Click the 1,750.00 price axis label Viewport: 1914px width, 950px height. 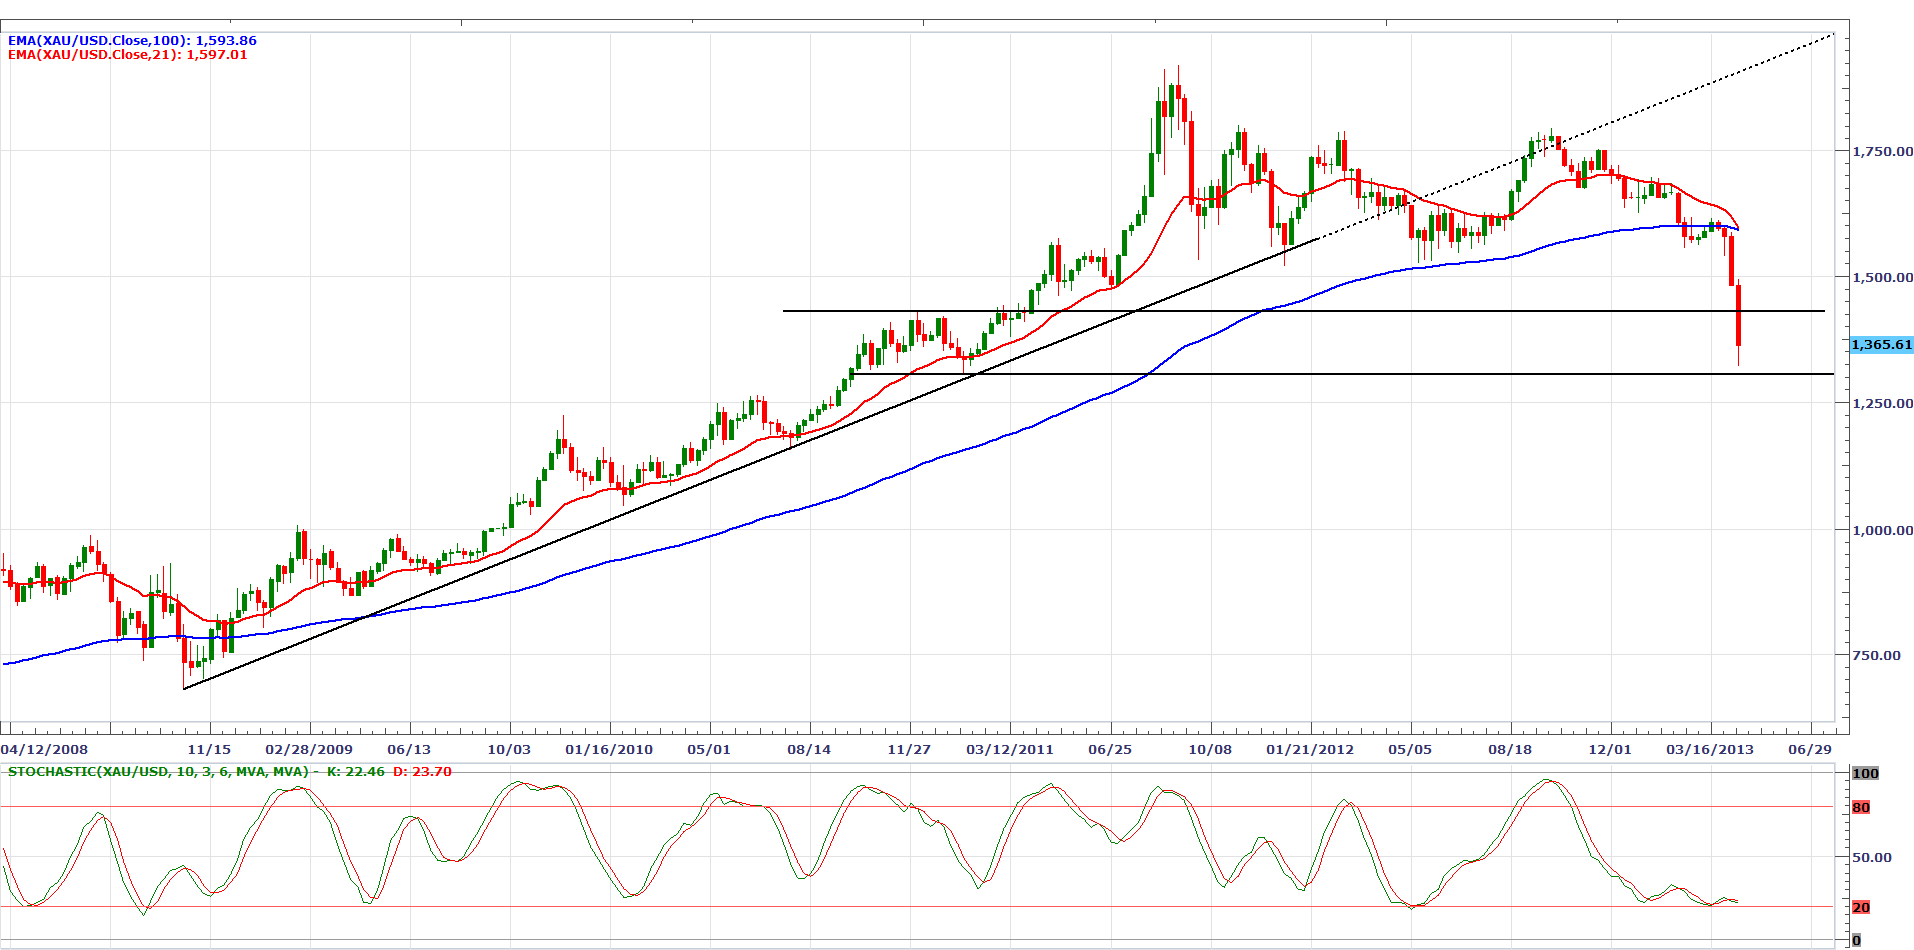coord(1882,151)
